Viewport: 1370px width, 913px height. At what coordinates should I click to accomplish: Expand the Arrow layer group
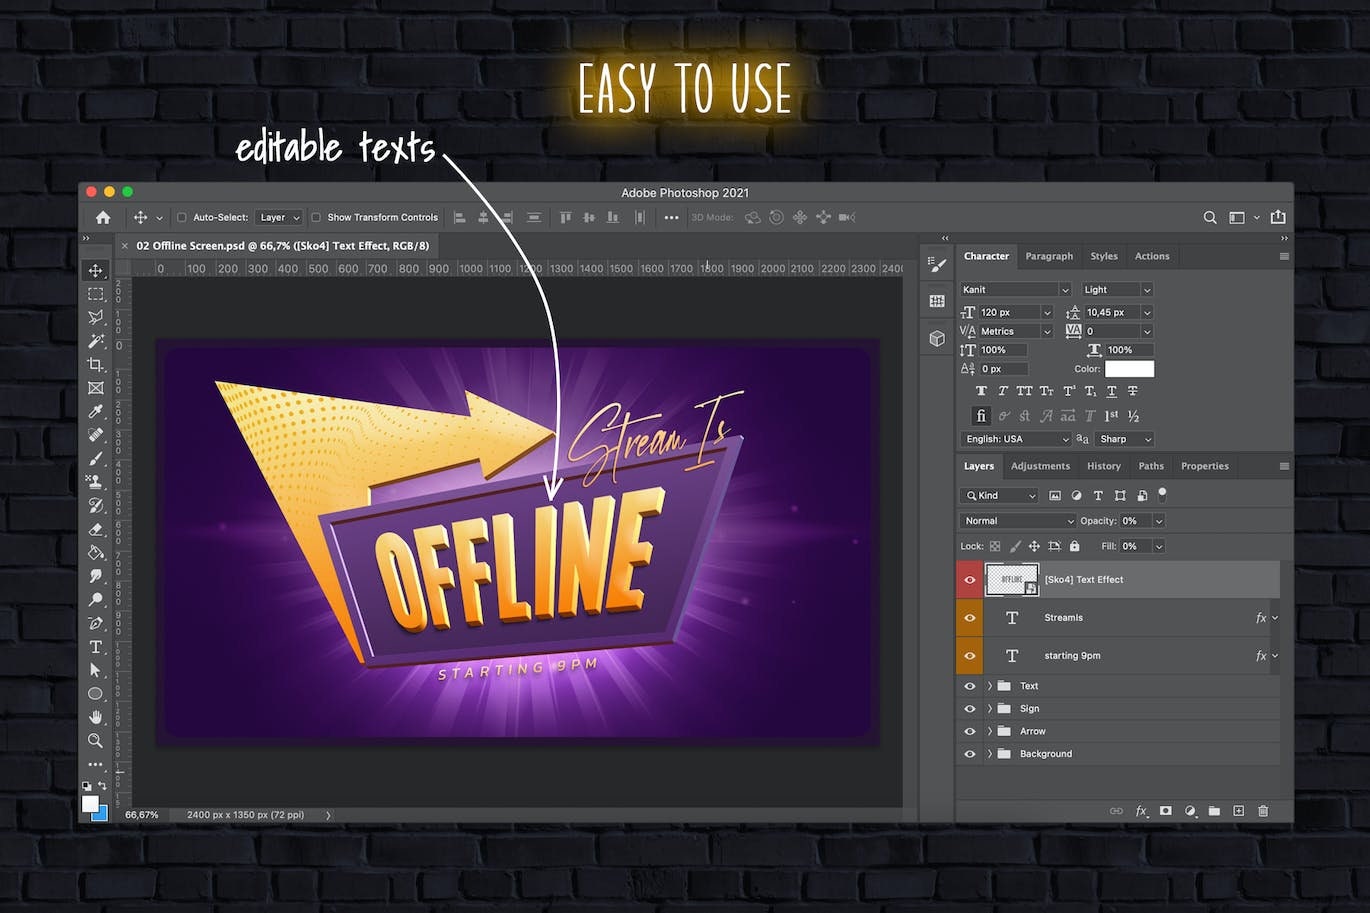(990, 731)
